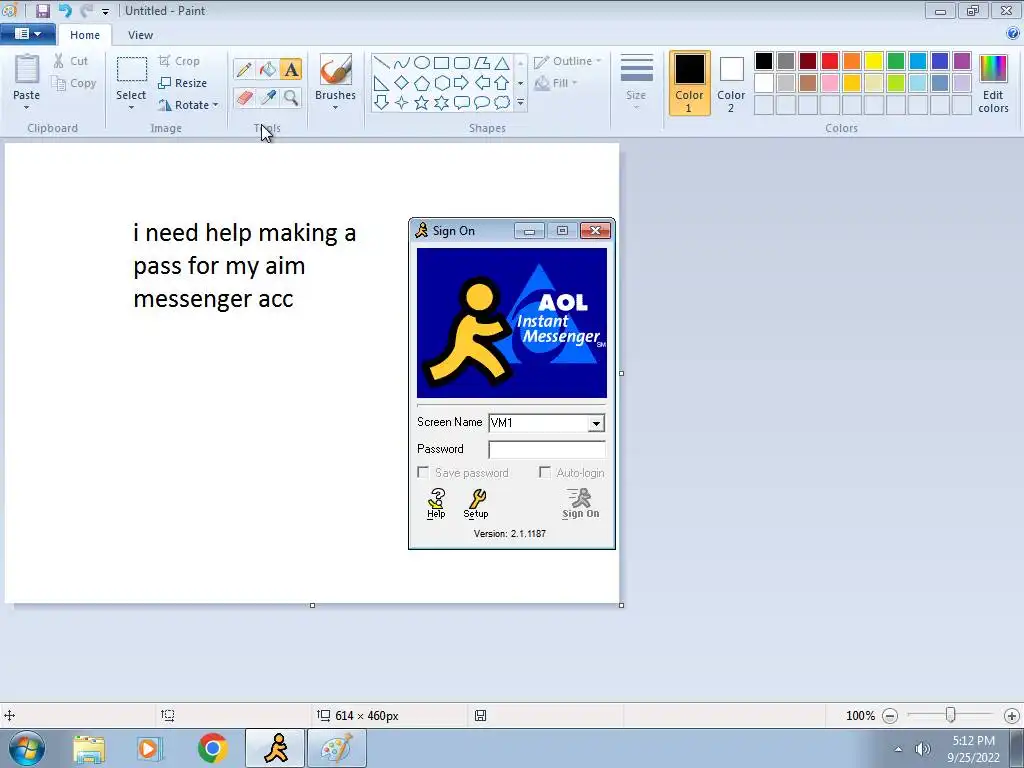This screenshot has width=1024, height=768.
Task: Open the Paint file menu dropdown
Action: [27, 34]
